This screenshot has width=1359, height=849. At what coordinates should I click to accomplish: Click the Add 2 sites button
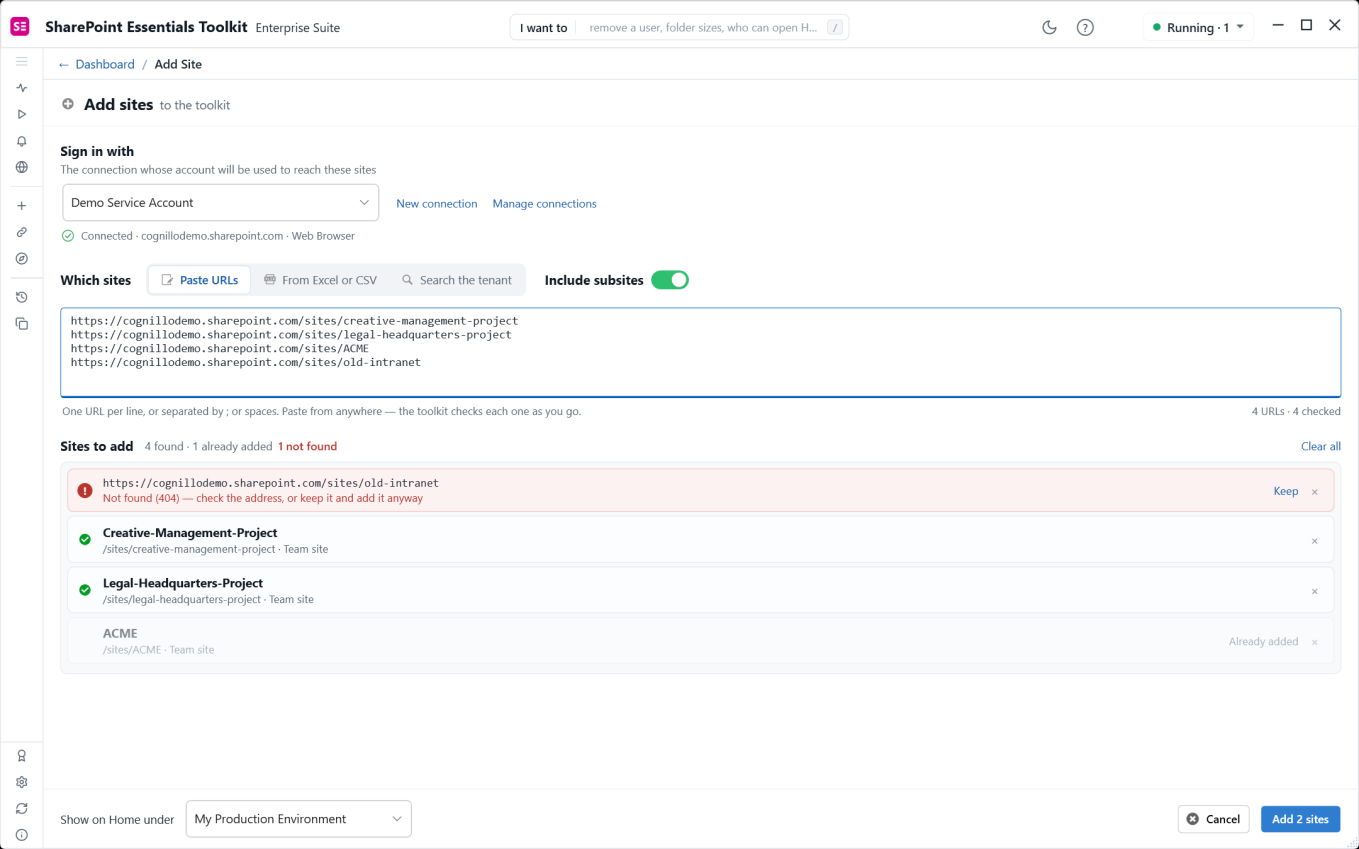(1300, 819)
